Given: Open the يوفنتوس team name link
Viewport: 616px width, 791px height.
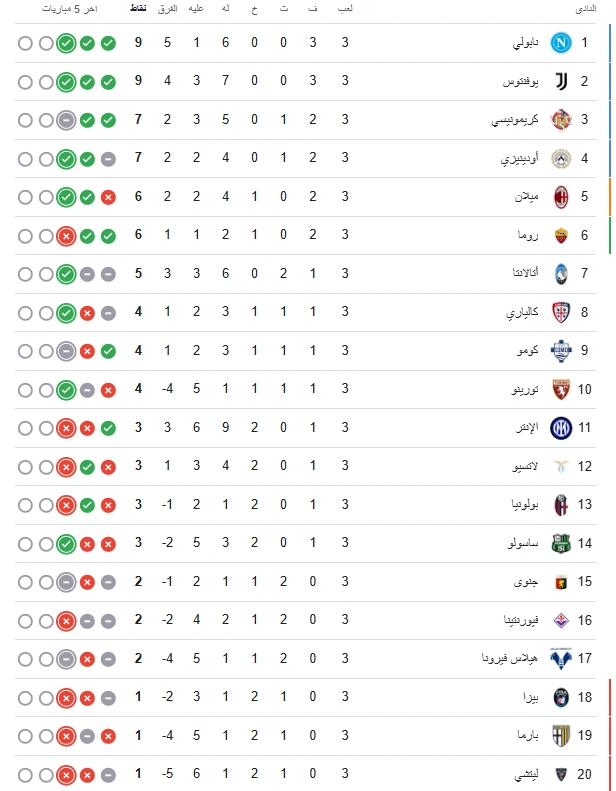Looking at the screenshot, I should tap(520, 82).
